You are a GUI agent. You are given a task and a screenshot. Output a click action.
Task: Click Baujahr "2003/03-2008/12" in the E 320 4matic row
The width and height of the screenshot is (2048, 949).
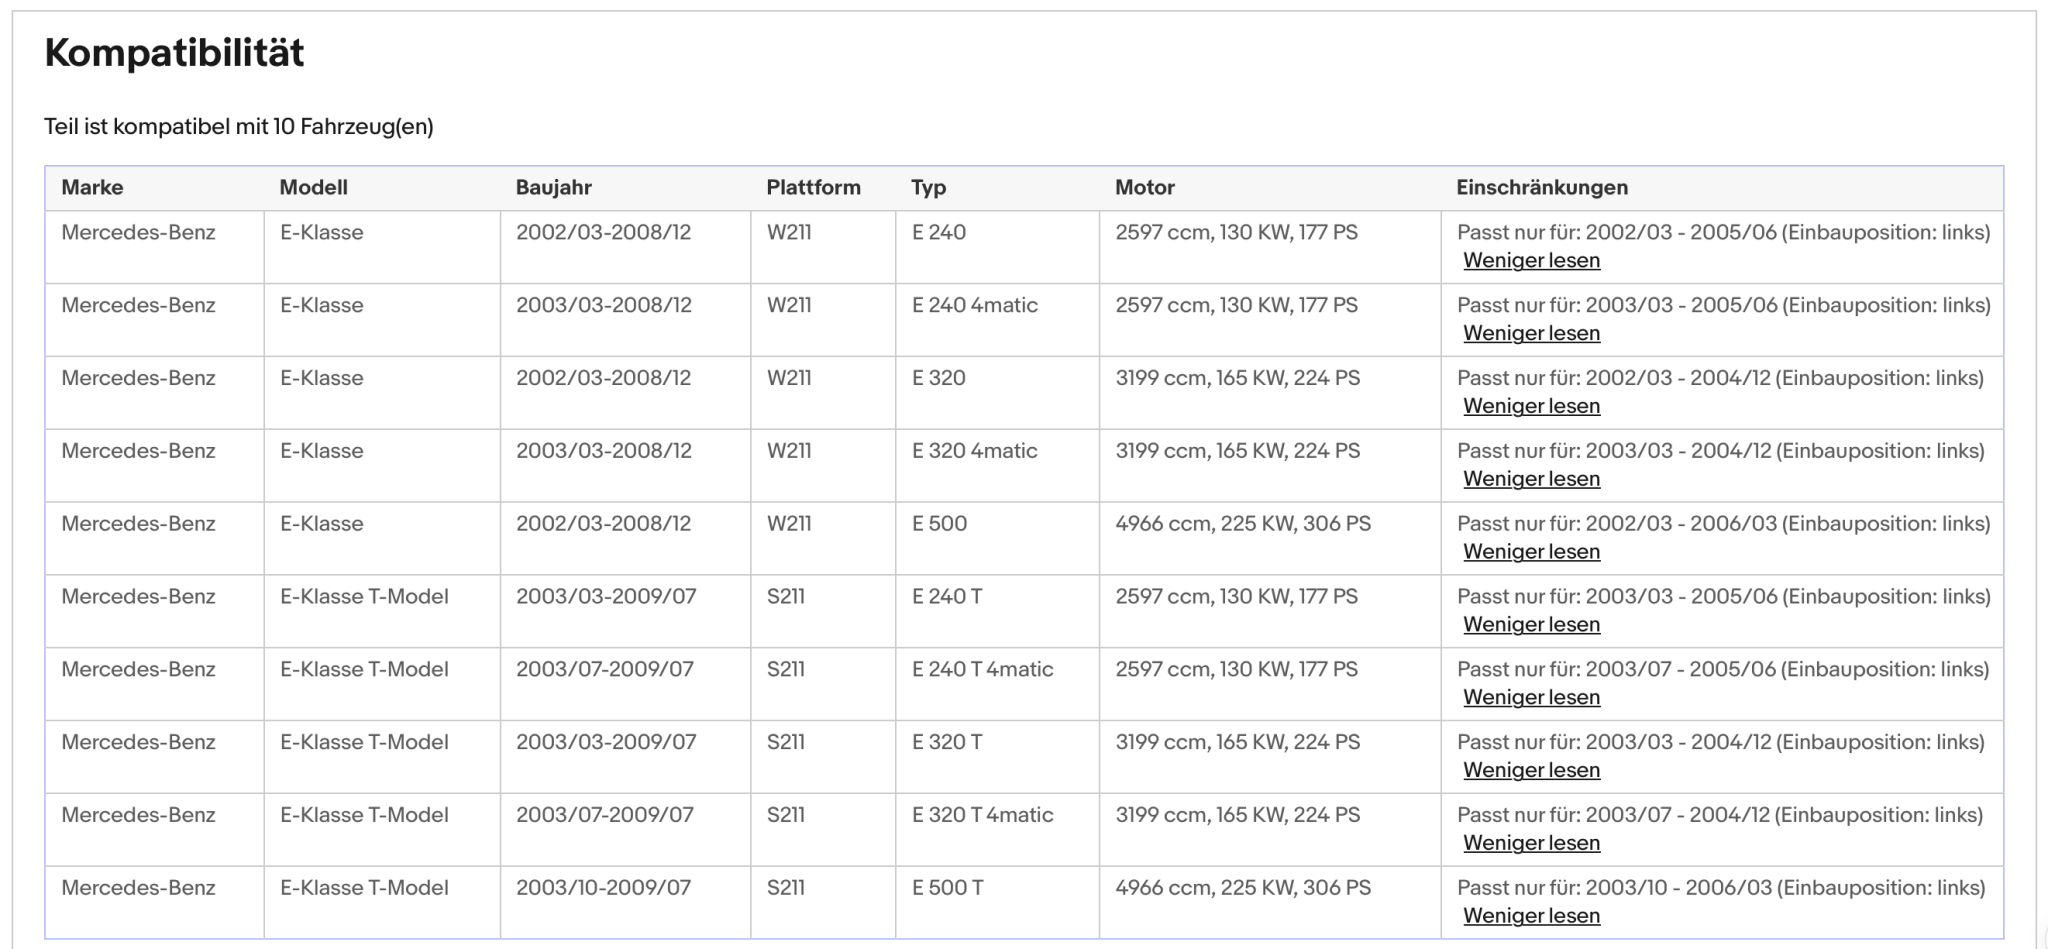click(604, 451)
